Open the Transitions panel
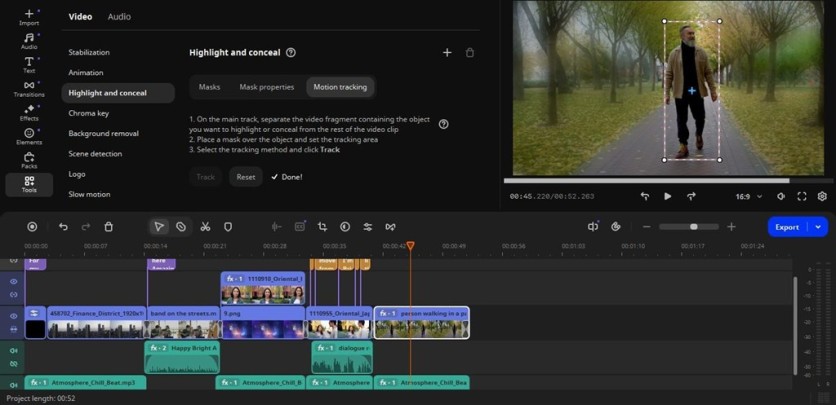The image size is (836, 405). (x=29, y=89)
